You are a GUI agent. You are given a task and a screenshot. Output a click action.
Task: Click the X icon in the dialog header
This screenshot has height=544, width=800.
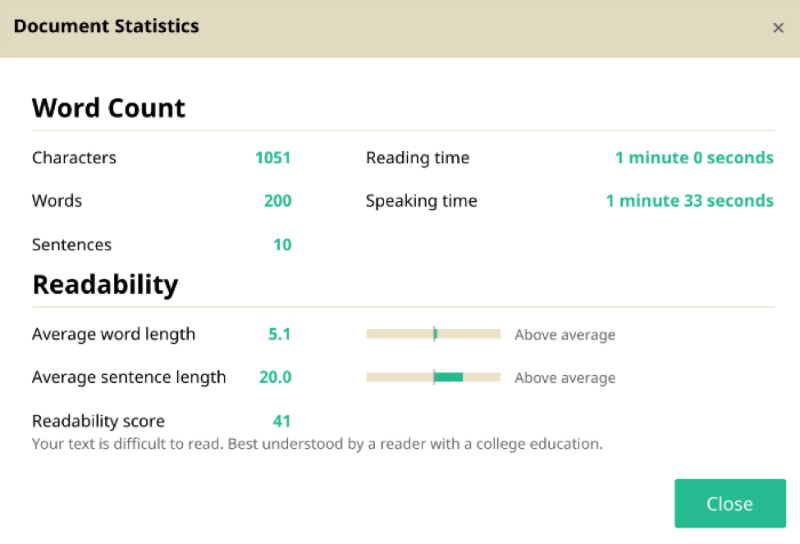(x=778, y=28)
